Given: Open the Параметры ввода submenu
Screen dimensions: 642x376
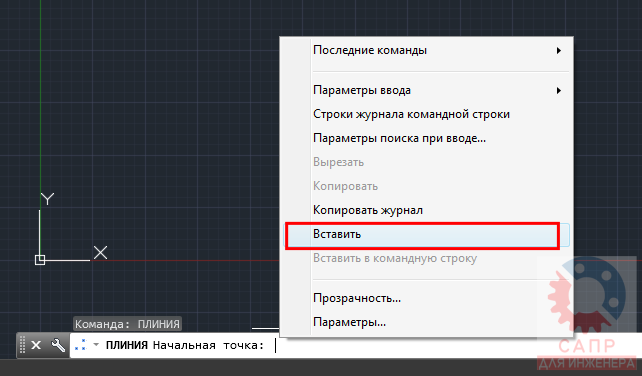Looking at the screenshot, I should click(x=427, y=90).
